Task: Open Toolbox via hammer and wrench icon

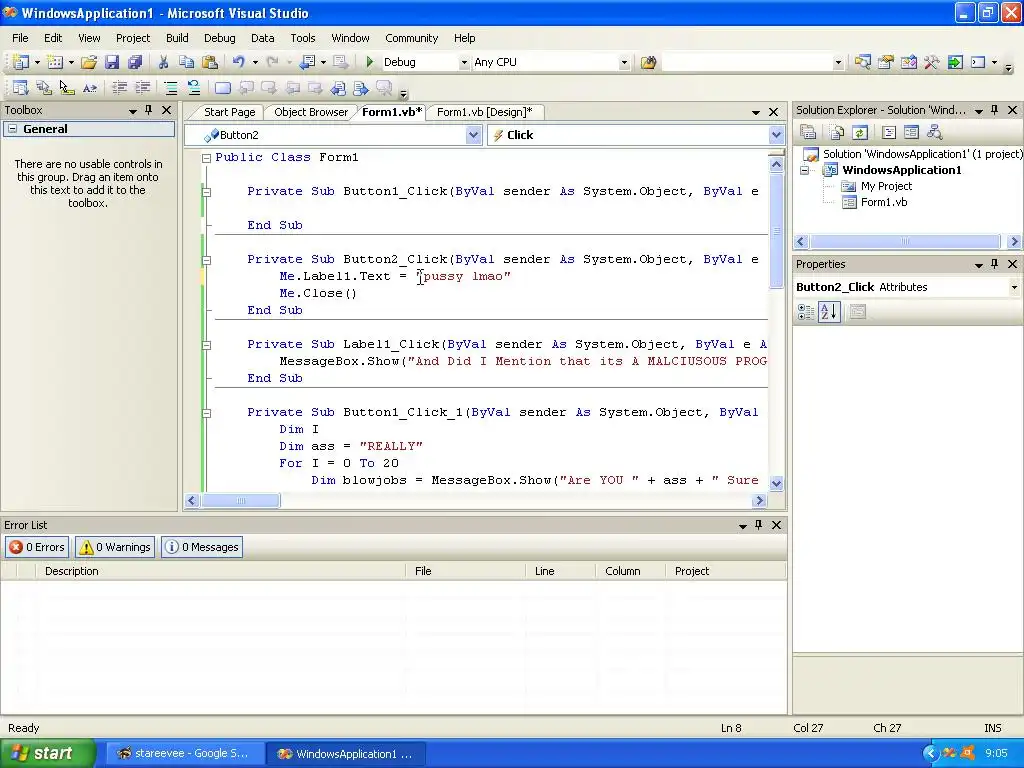Action: [932, 62]
